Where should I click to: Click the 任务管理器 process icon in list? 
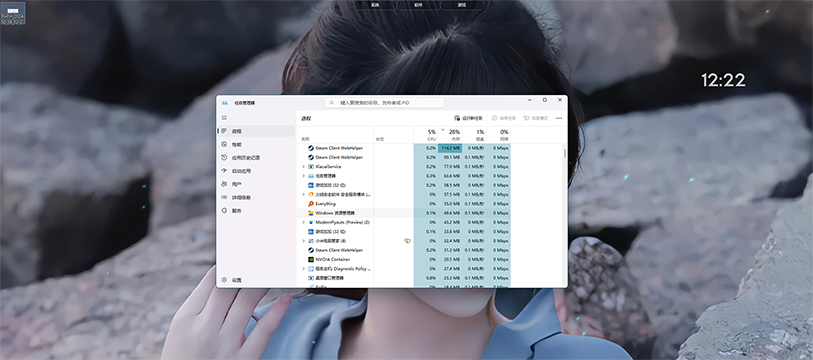pos(311,176)
